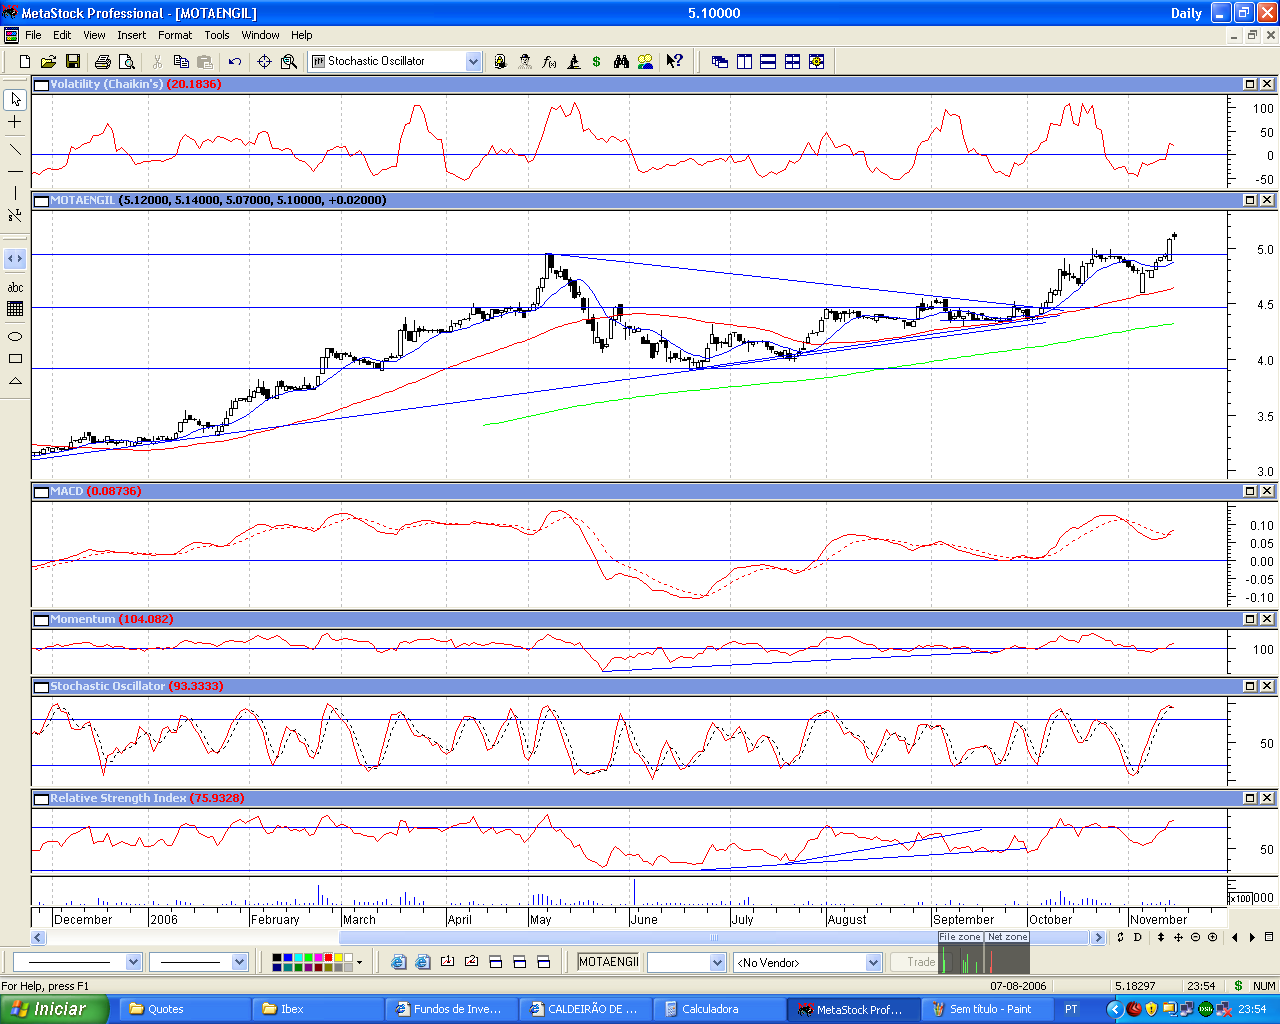Open the Tools menu

coord(217,35)
